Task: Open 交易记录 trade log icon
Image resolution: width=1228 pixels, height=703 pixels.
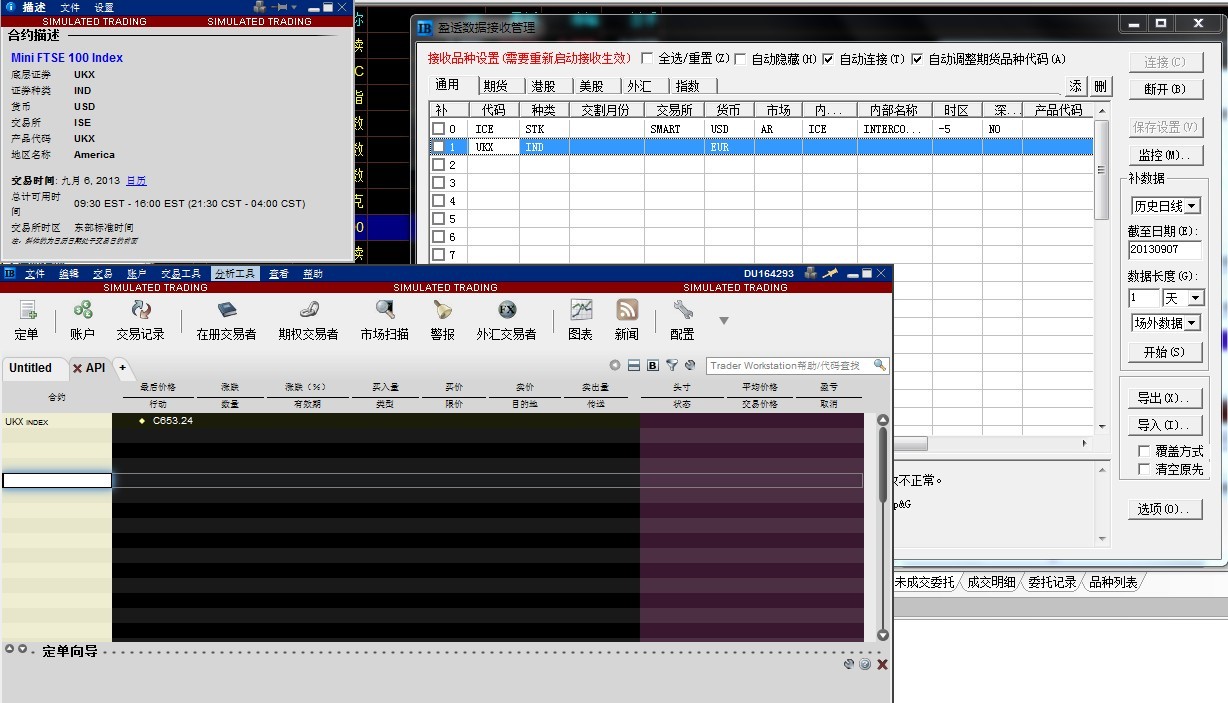Action: point(140,319)
